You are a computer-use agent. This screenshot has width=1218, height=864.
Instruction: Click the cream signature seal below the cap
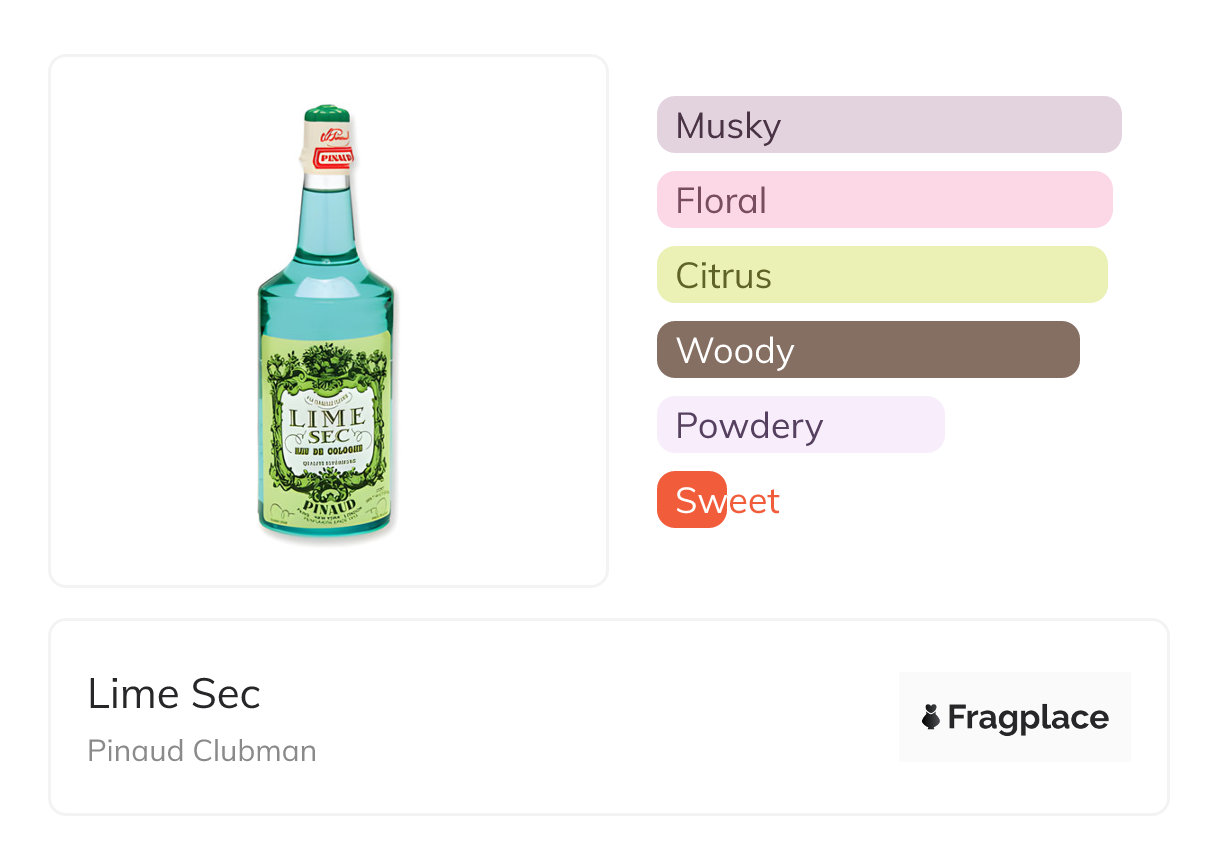(x=332, y=134)
